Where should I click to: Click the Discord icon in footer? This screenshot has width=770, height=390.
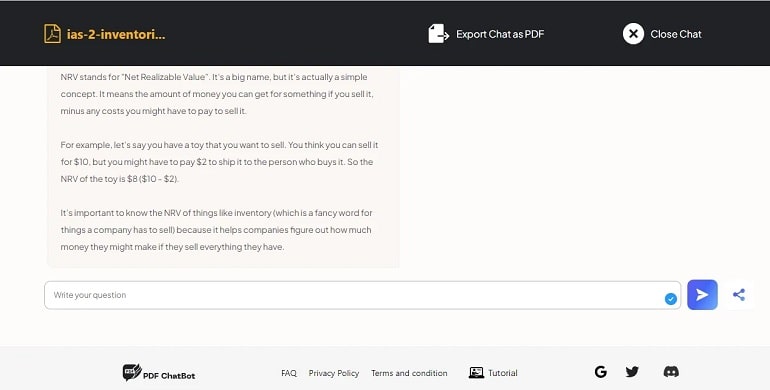coord(671,372)
